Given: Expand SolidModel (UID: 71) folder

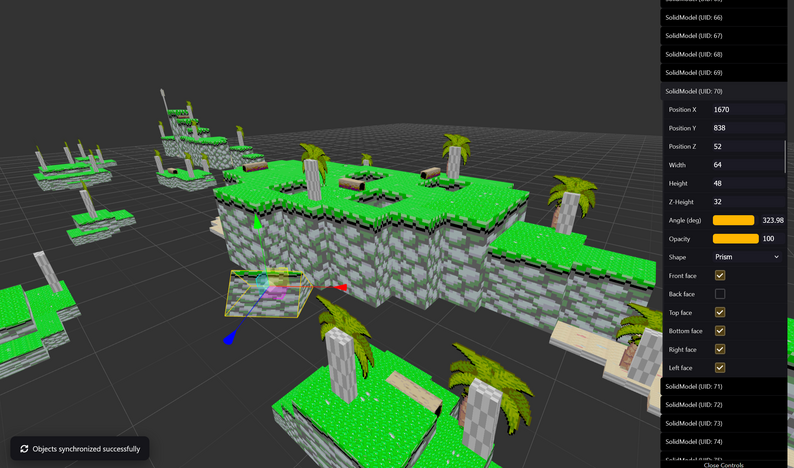Looking at the screenshot, I should [x=724, y=386].
